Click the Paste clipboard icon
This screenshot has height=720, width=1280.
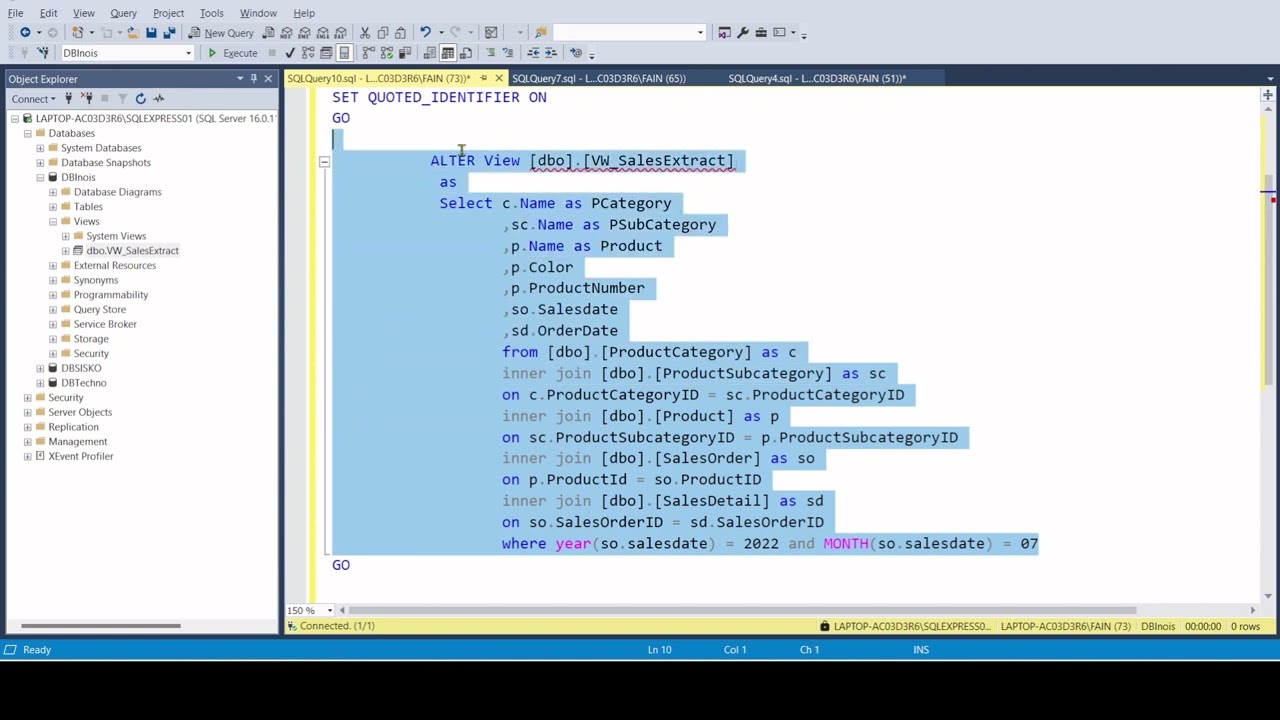coord(400,32)
